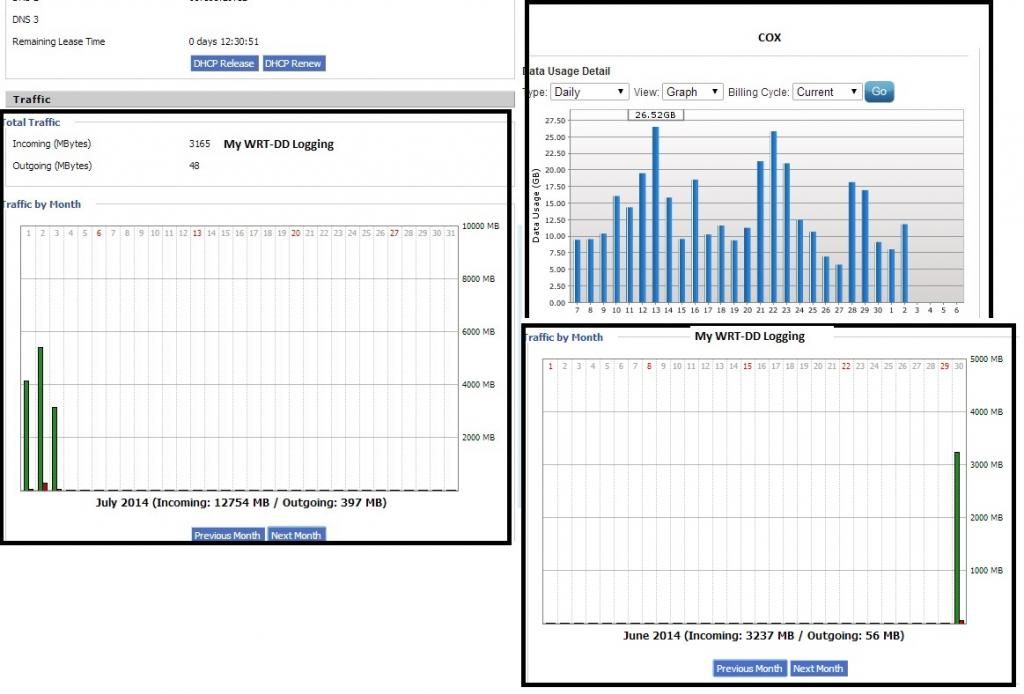Viewport: 1024px width, 694px height.
Task: Click Next Month under the June 2014 graph
Action: coord(817,668)
